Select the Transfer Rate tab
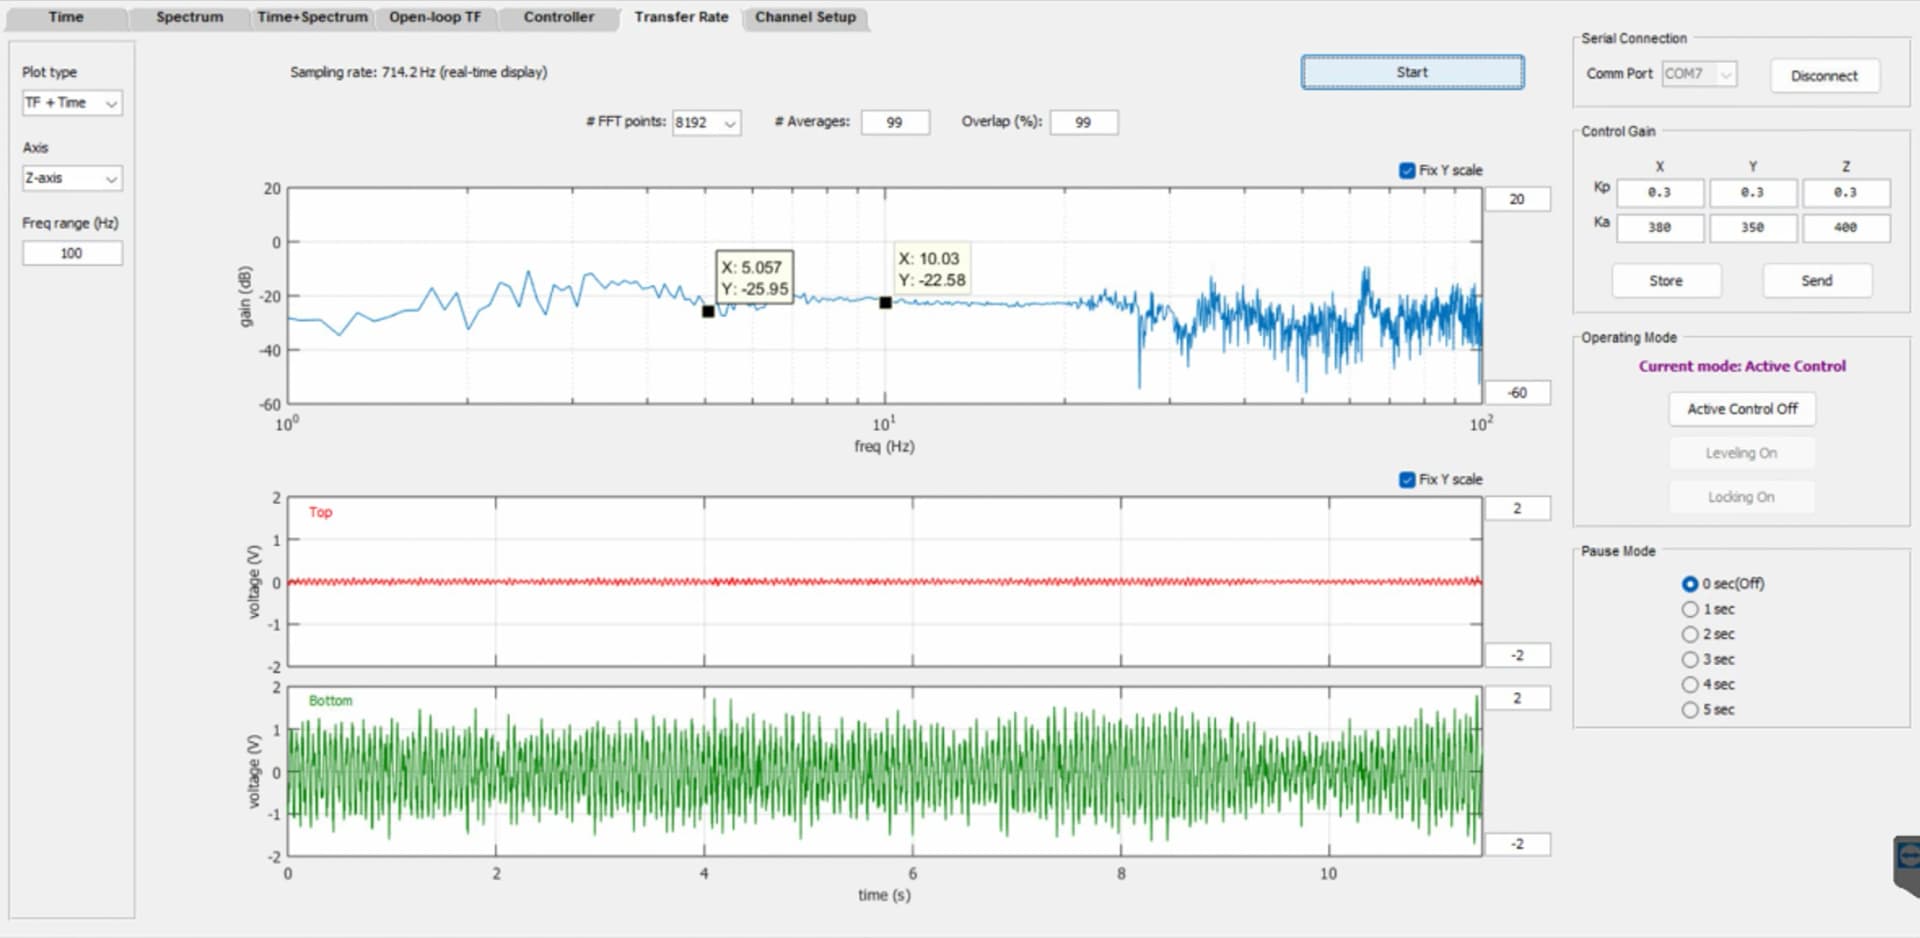The image size is (1920, 938). [681, 17]
